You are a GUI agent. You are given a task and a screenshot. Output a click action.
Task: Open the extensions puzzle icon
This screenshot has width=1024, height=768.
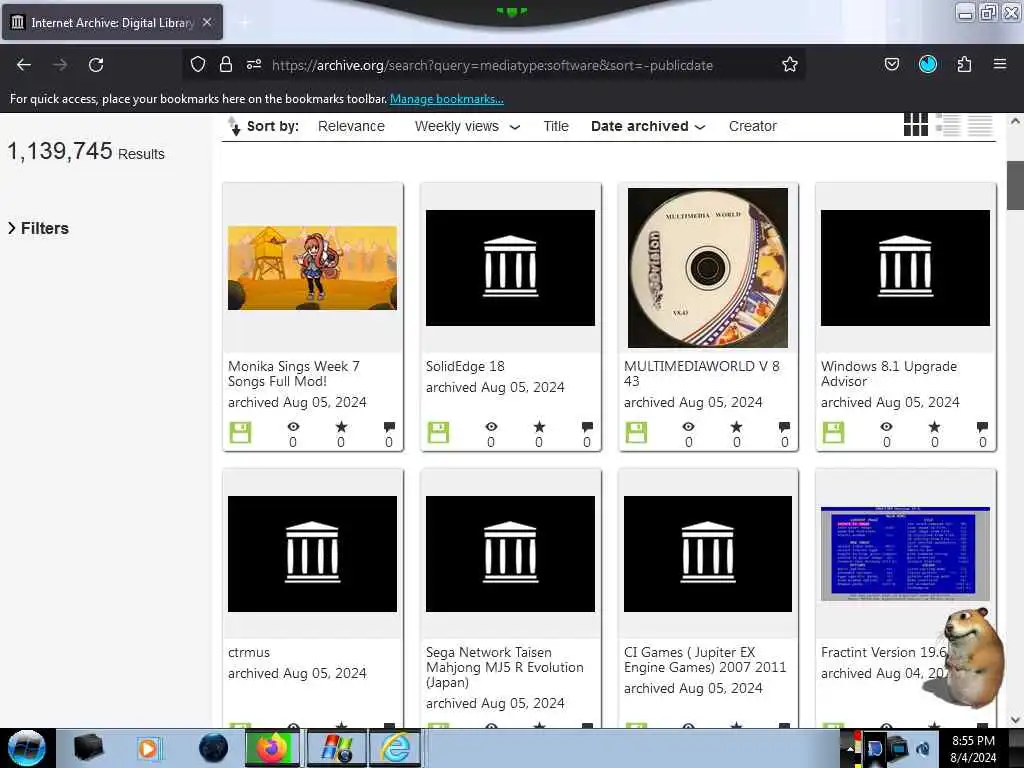(964, 64)
